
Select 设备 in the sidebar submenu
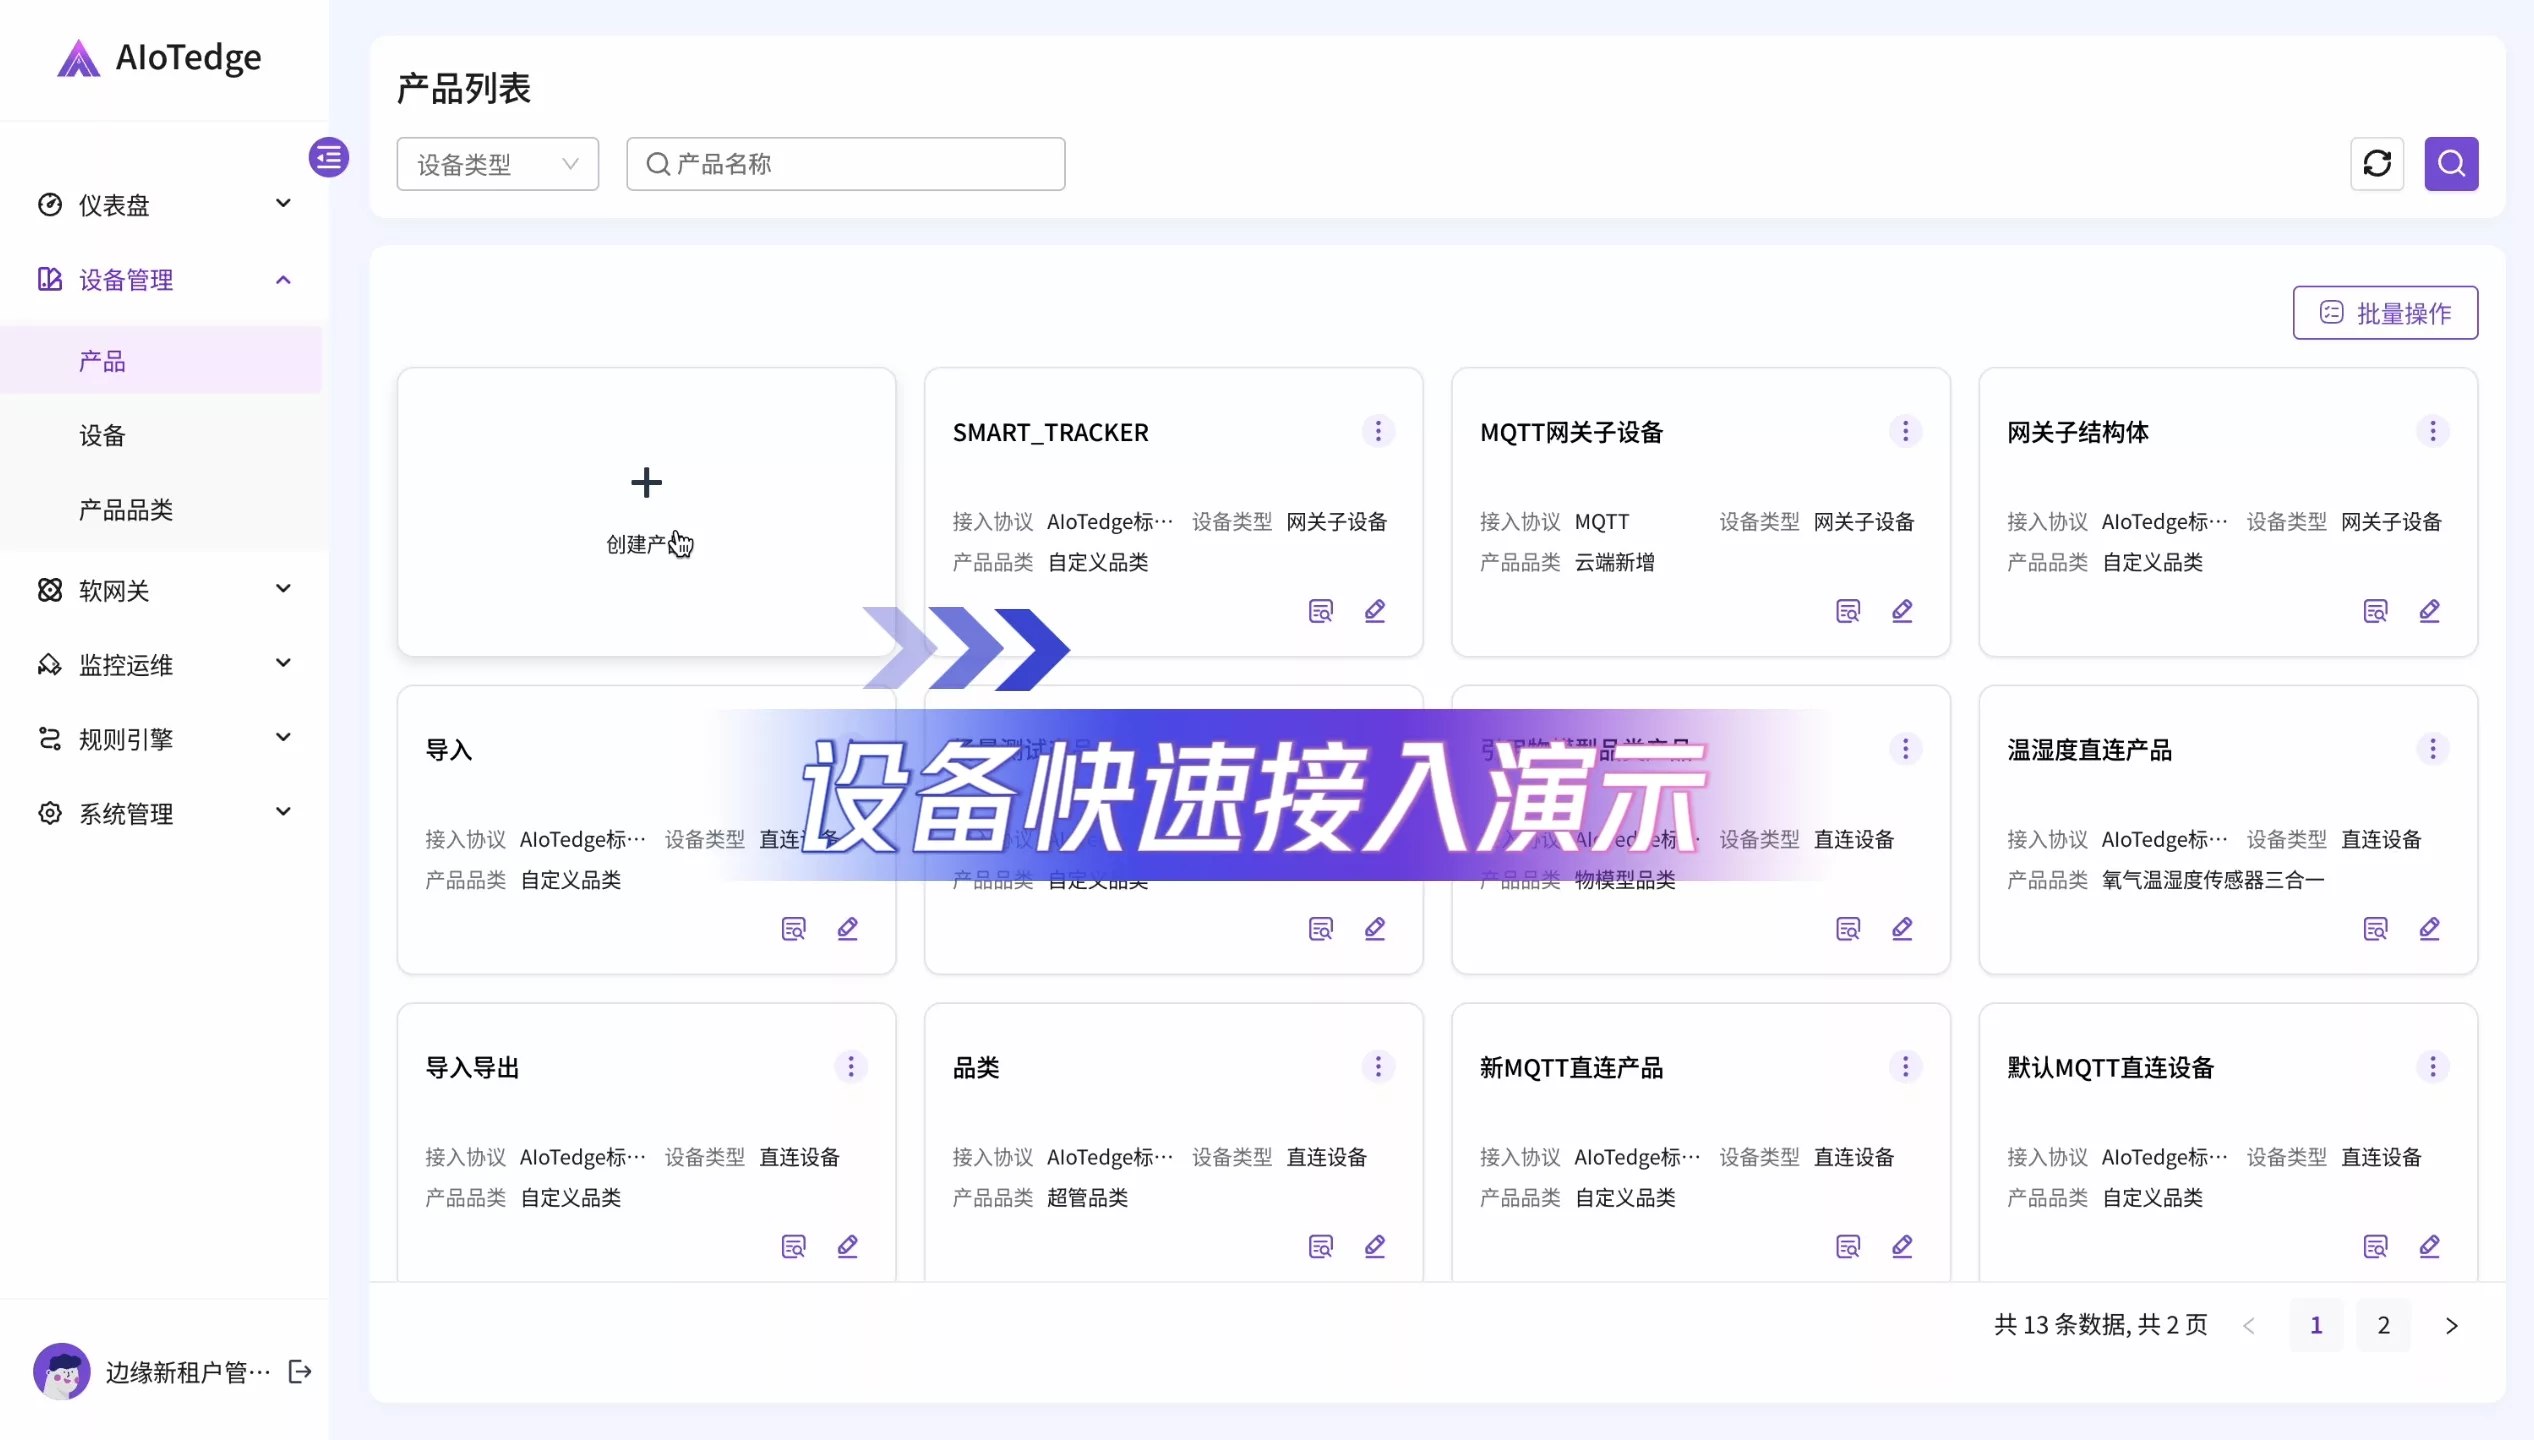pos(102,435)
